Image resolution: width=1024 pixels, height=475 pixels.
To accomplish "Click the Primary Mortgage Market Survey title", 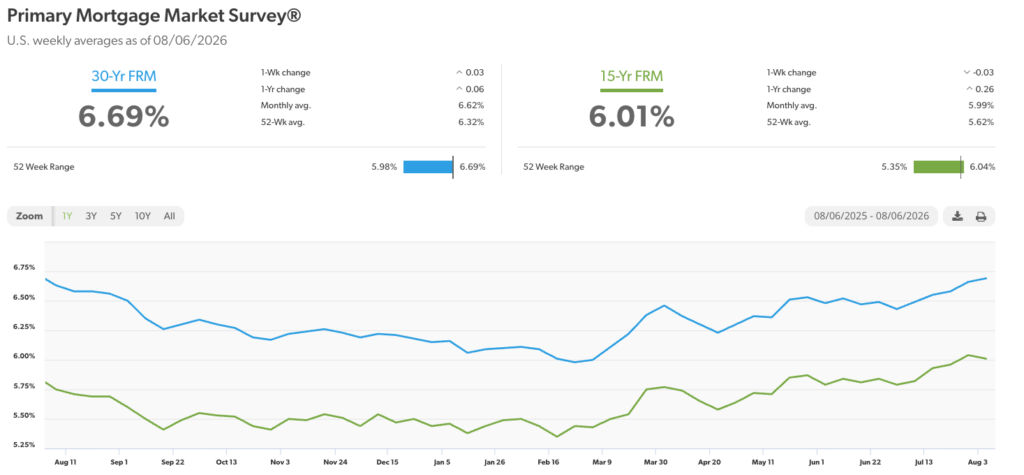I will [x=154, y=16].
